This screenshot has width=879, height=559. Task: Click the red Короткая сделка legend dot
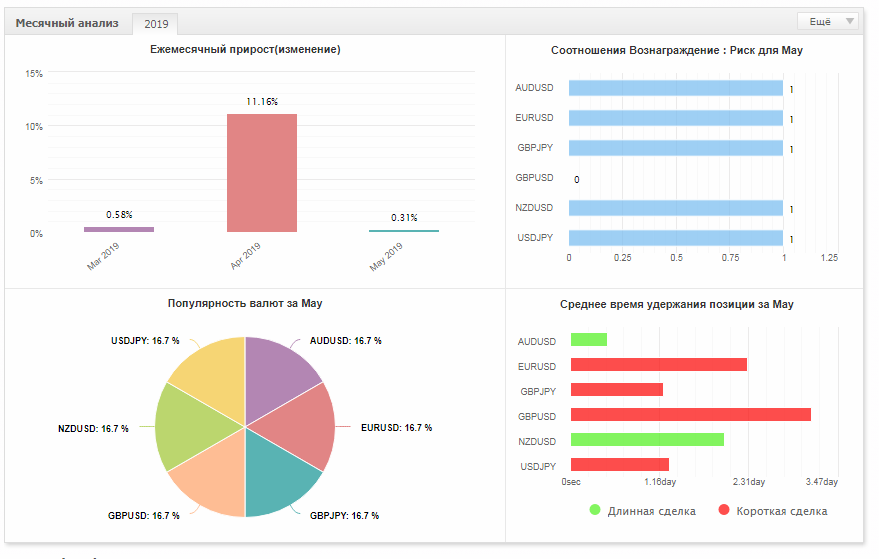click(x=724, y=510)
